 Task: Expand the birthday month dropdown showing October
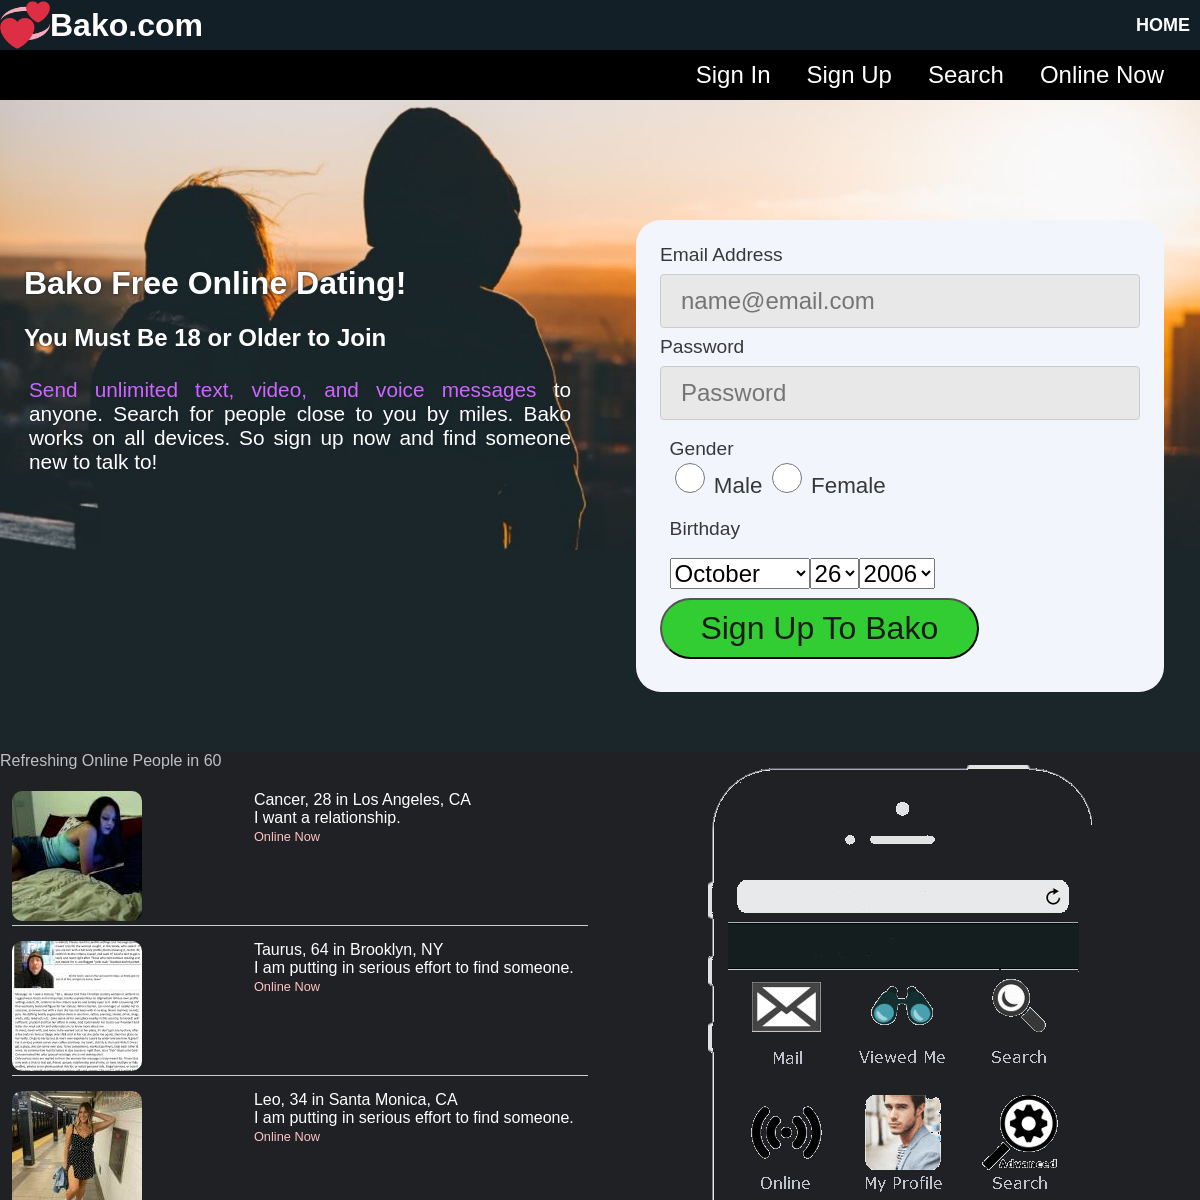click(739, 574)
